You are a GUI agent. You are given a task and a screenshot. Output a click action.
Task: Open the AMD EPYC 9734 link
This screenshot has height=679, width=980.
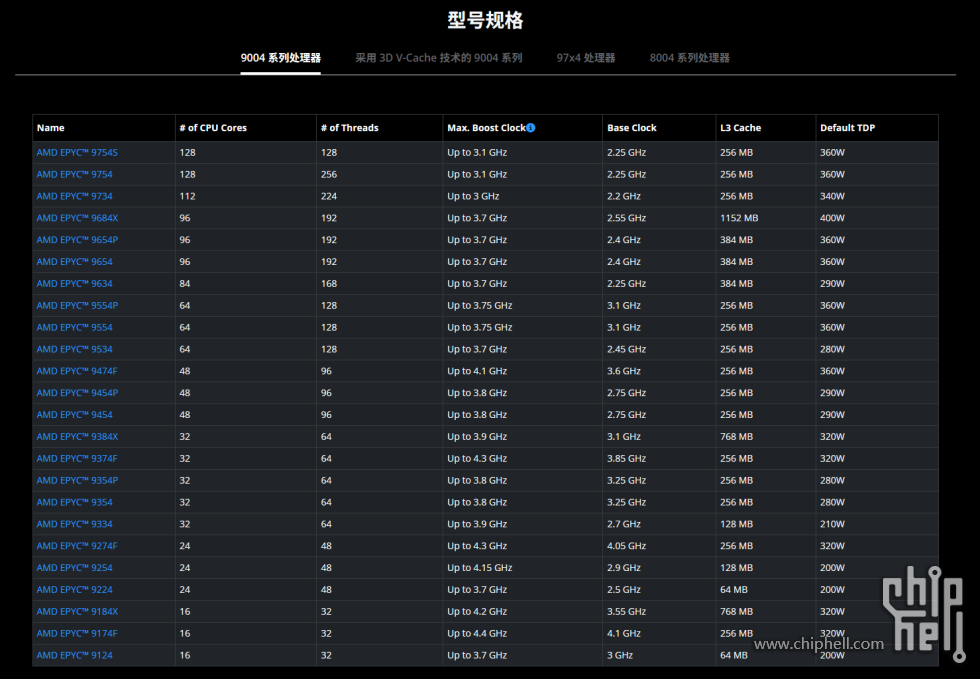pyautogui.click(x=74, y=196)
